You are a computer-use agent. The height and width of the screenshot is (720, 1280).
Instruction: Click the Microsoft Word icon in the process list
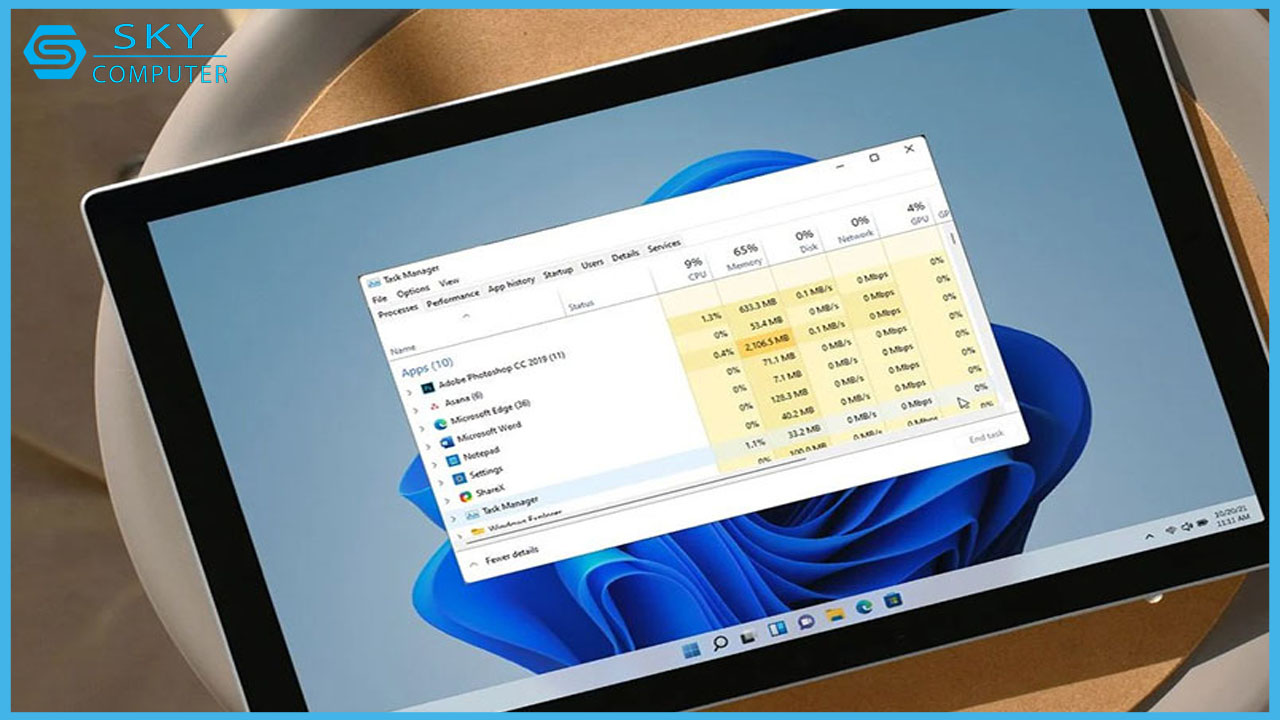pyautogui.click(x=448, y=443)
